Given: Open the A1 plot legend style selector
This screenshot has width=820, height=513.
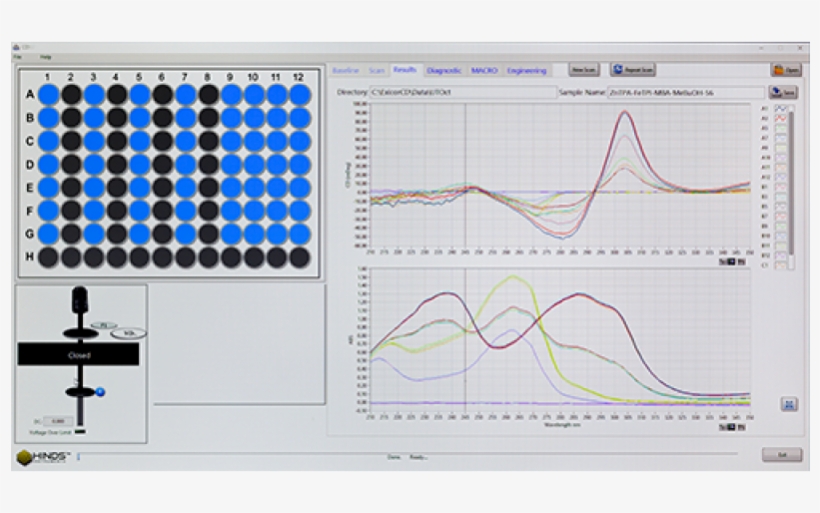Looking at the screenshot, I should point(780,110).
